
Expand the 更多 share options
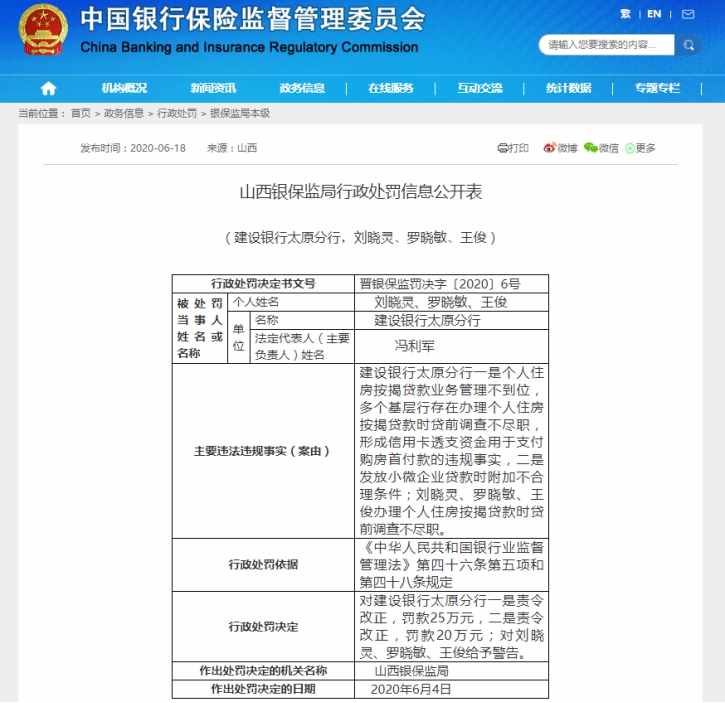pos(640,148)
